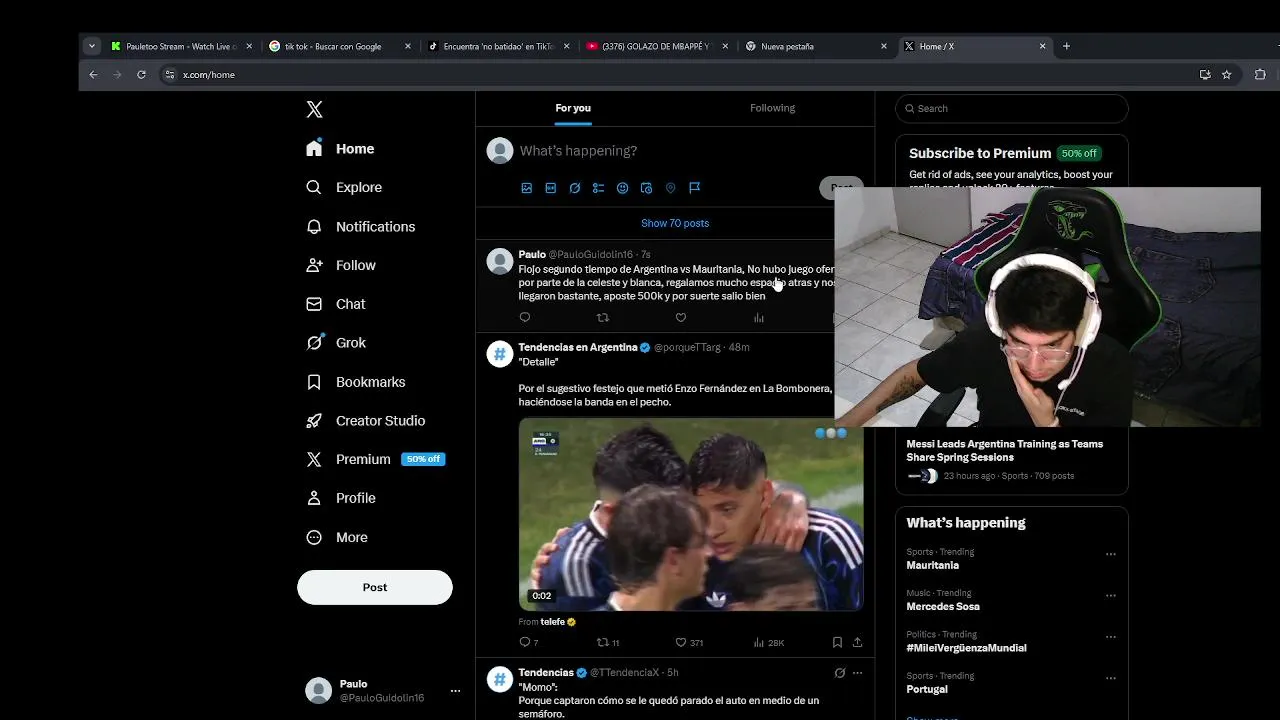Screen dimensions: 1280x720
Task: Bookmark the Tendencias en Argentina post
Action: pos(837,643)
